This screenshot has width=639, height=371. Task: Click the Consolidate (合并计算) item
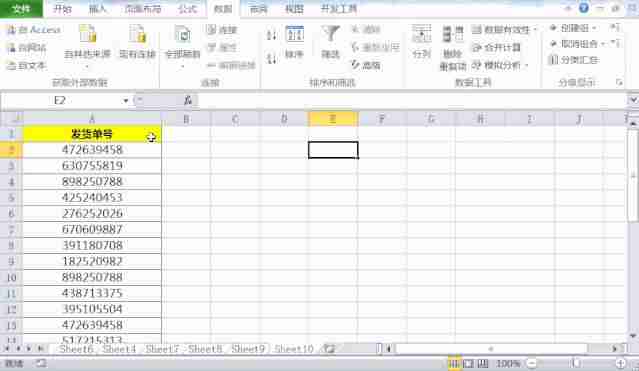pos(496,47)
